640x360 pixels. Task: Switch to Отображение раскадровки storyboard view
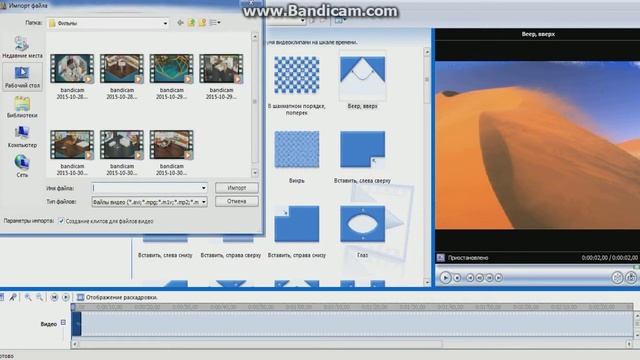(117, 297)
